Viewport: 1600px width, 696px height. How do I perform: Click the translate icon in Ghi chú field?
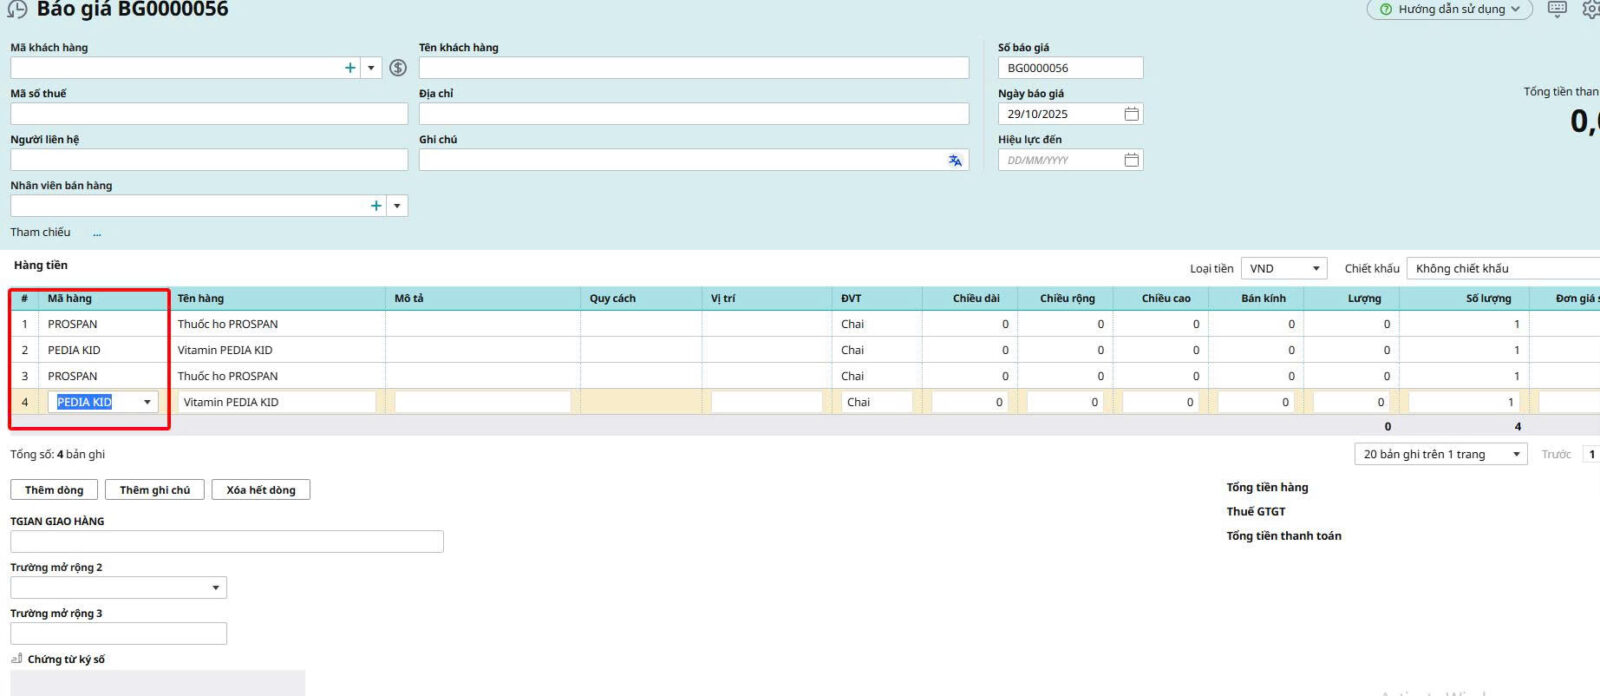[955, 160]
